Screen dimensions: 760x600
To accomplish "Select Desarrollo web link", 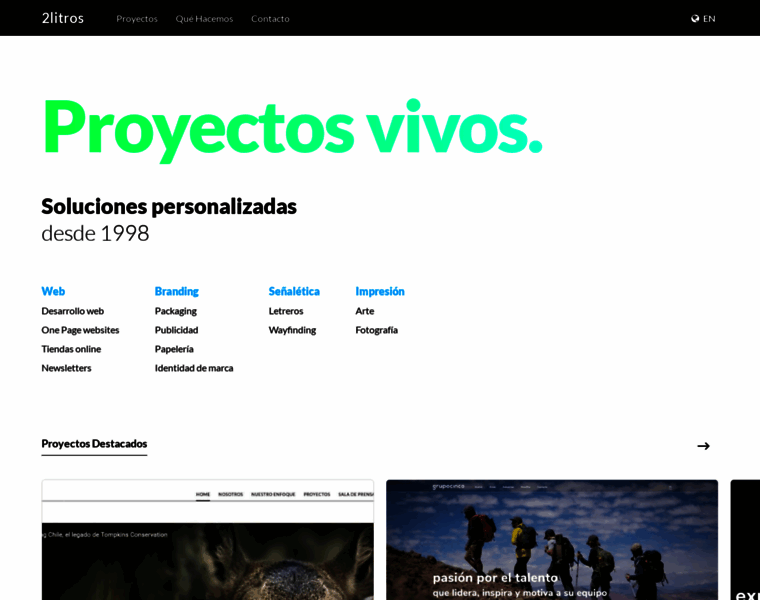I will (73, 311).
